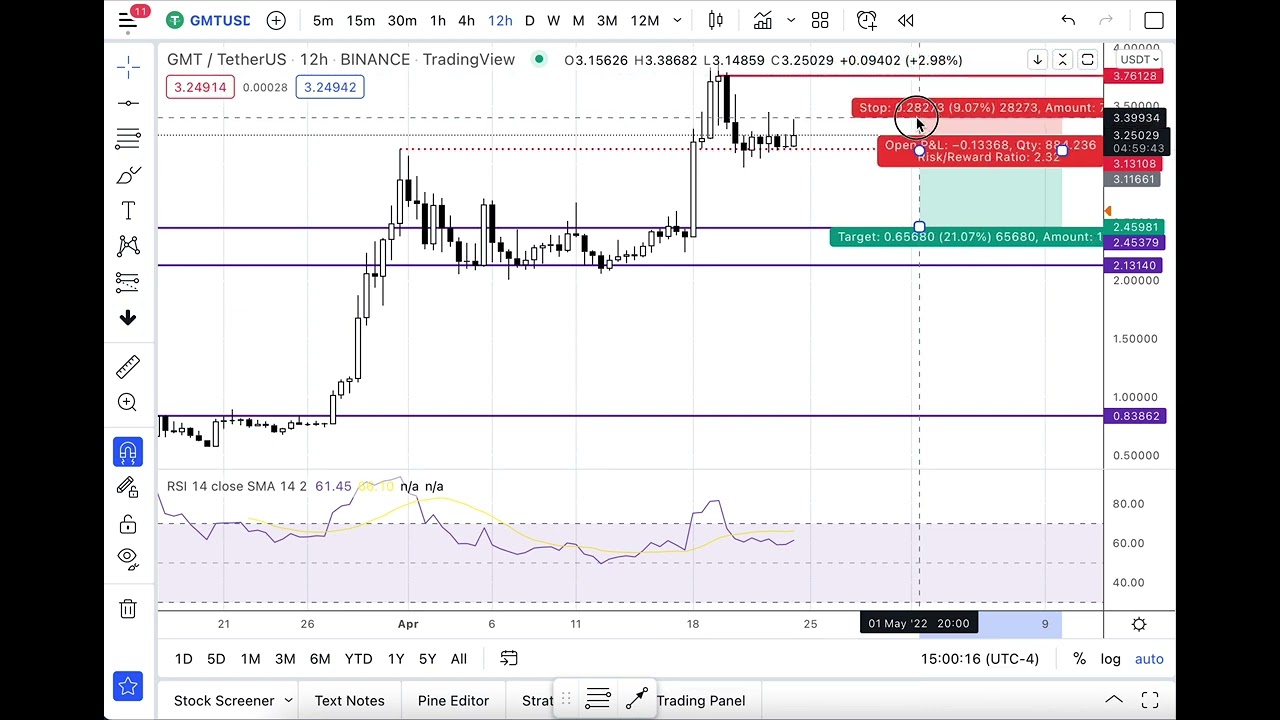Select the 2.13140 horizontal line price label

pos(1135,265)
